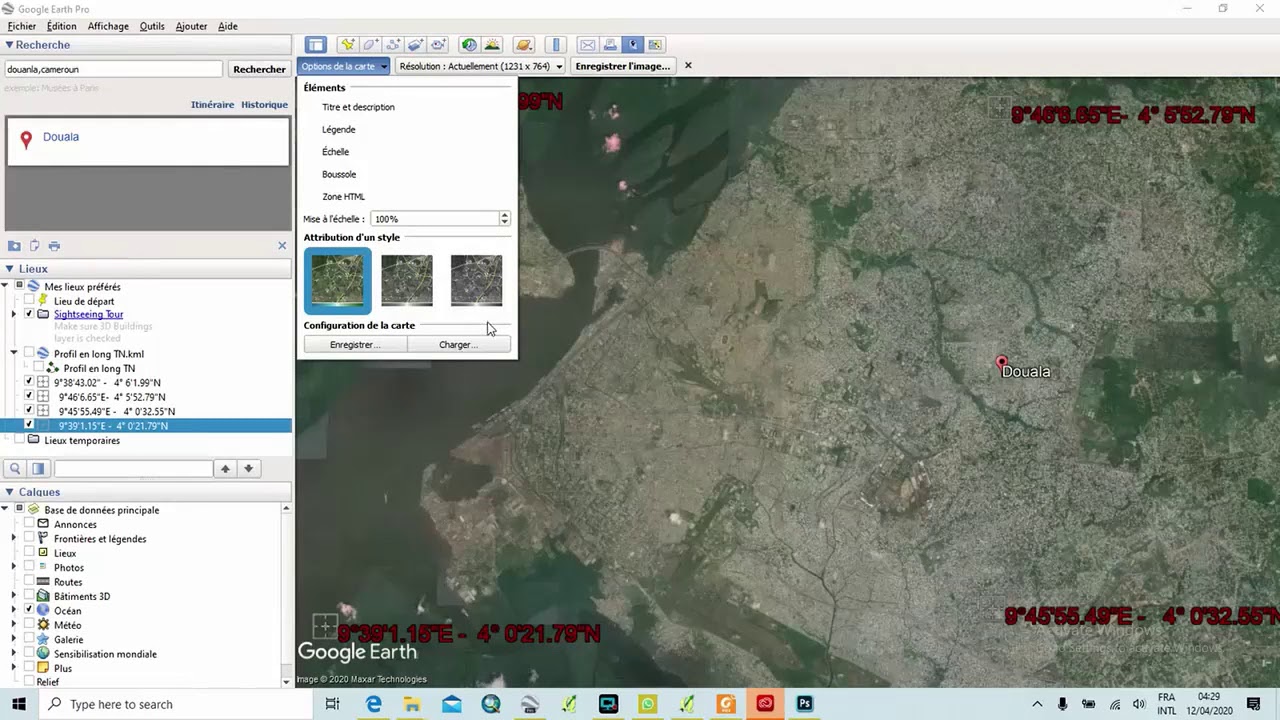
Task: Click the highlighted Save Image toolbar icon
Action: coord(633,45)
